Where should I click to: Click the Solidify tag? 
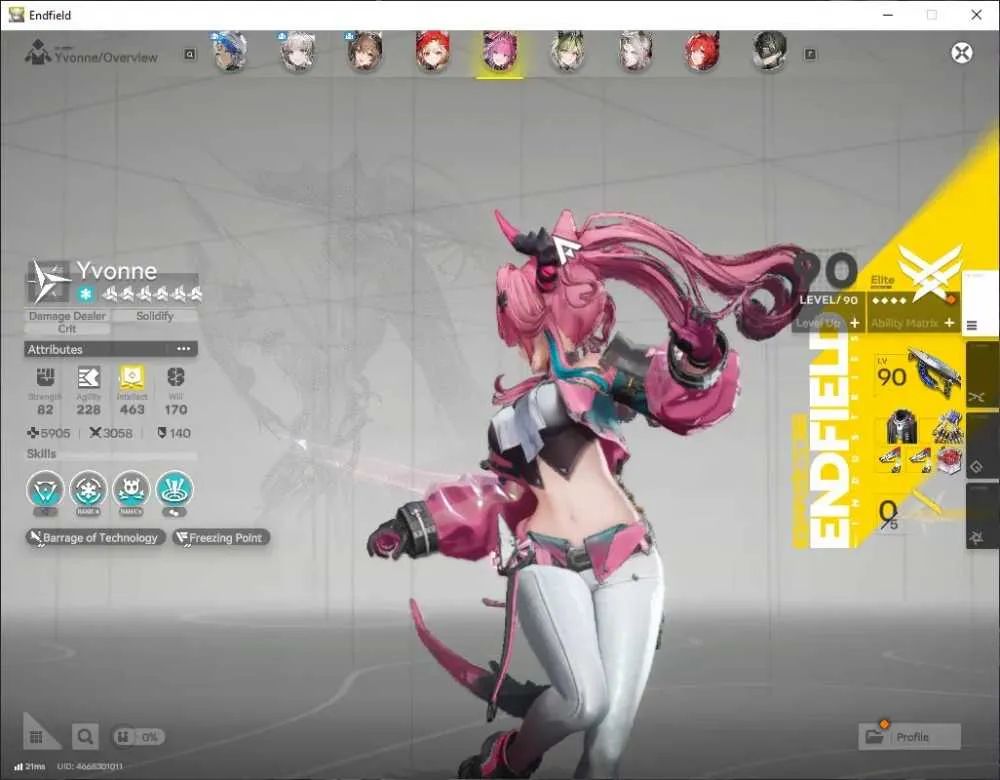pyautogui.click(x=154, y=316)
